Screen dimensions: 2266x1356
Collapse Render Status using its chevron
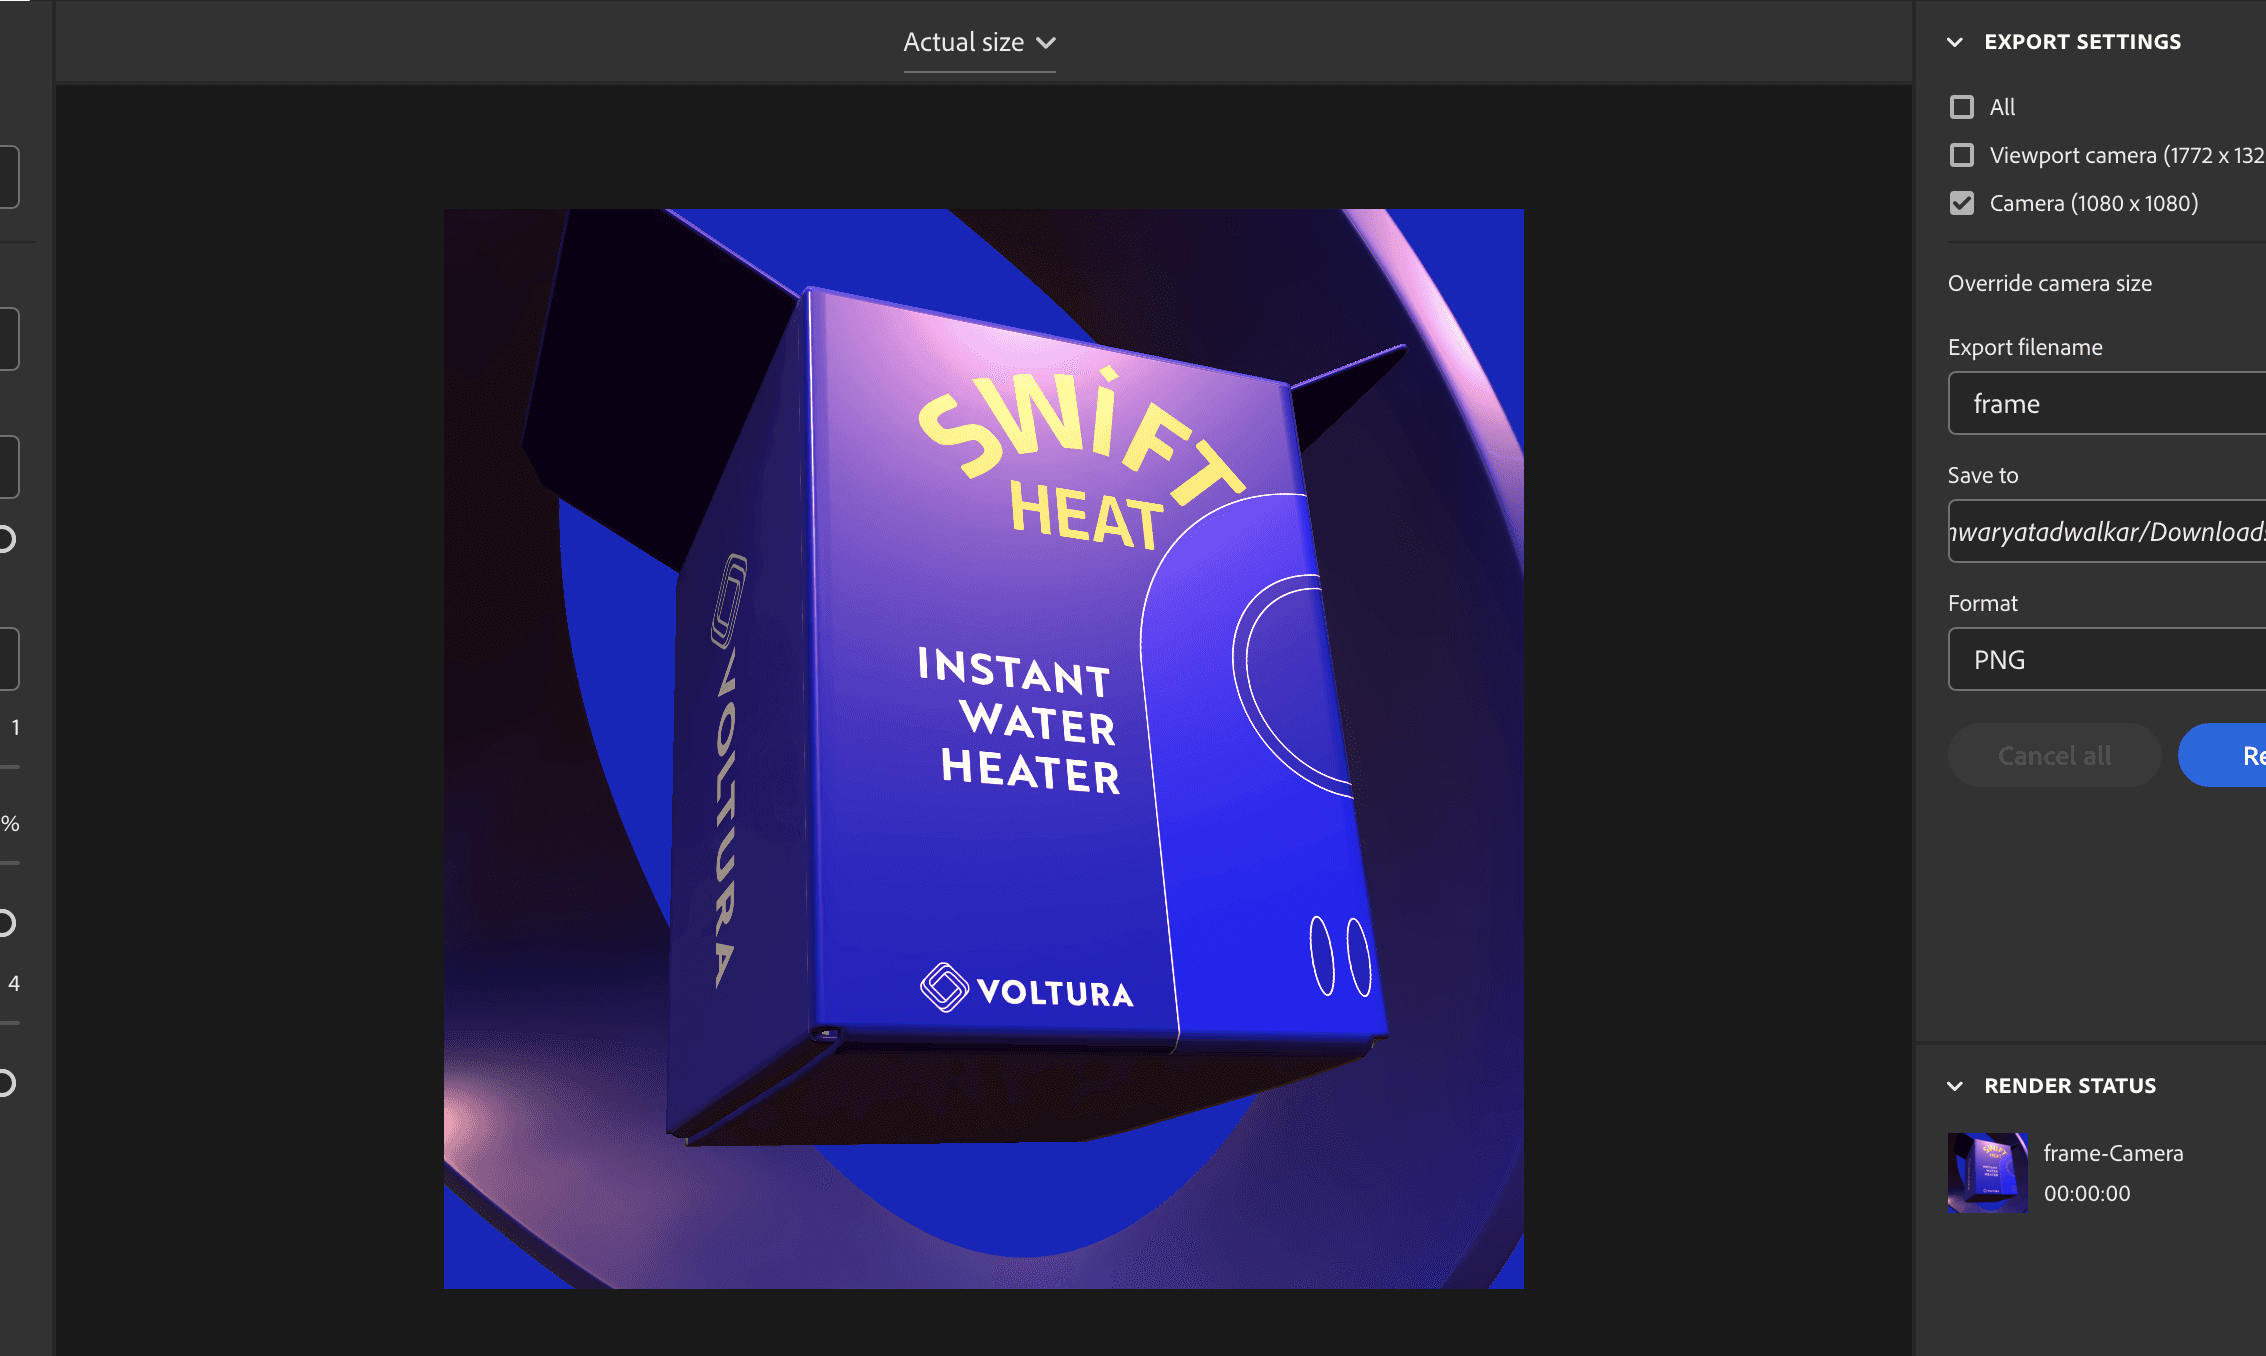1955,1086
